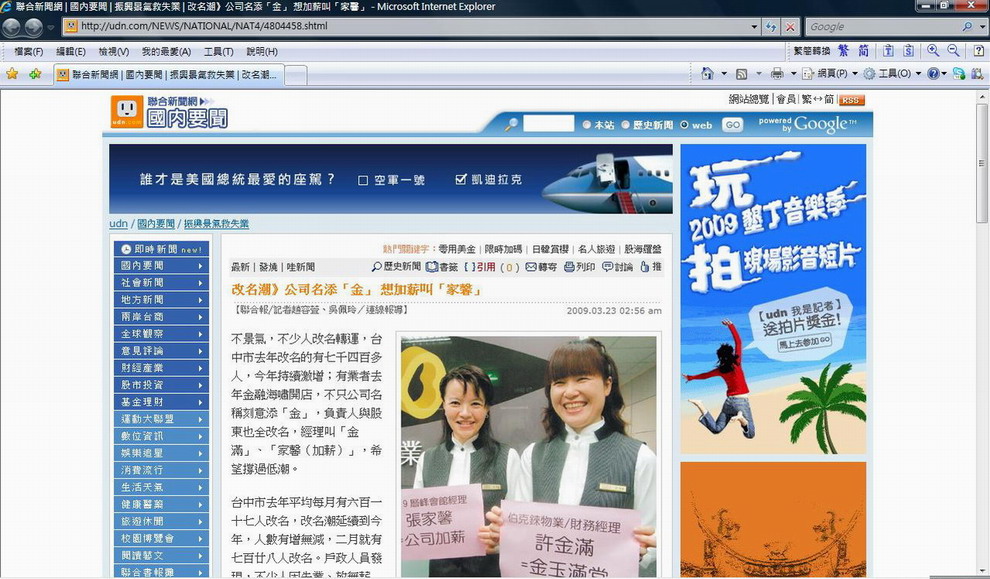Open the 檢視(V) menu
Screen dimensions: 990x579
tap(114, 52)
